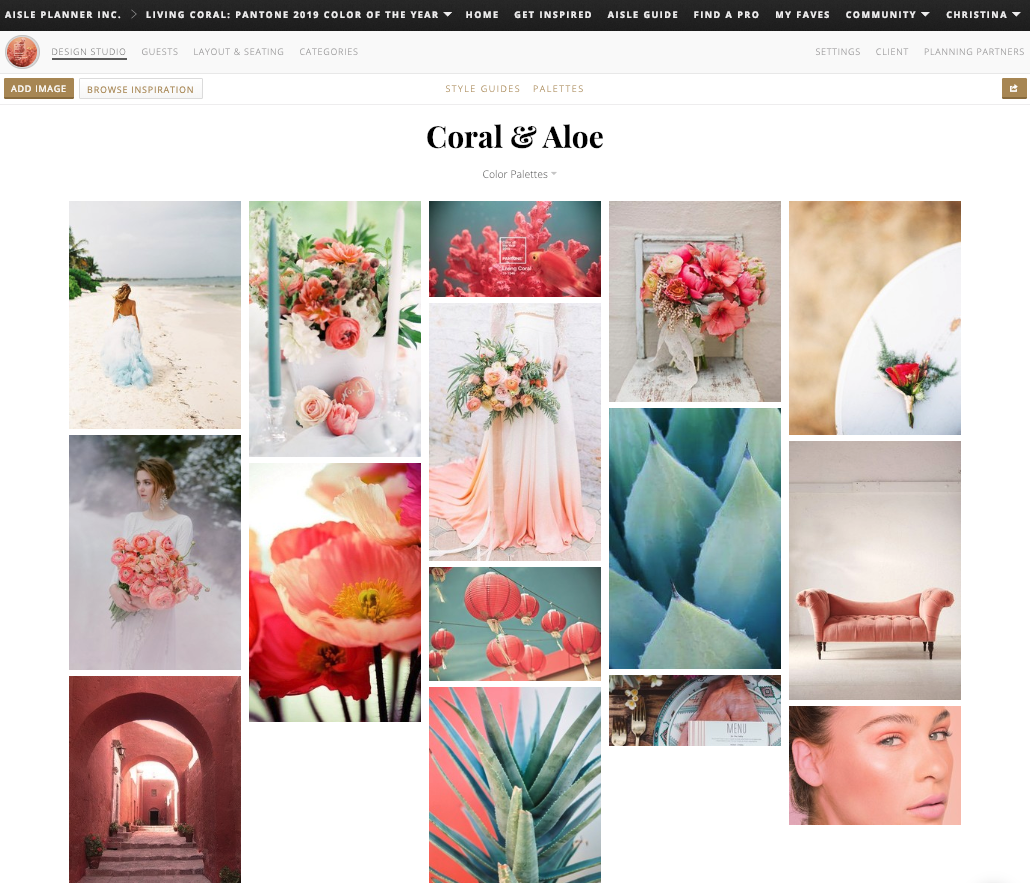Switch to the Guests tab
Image resolution: width=1030 pixels, height=883 pixels.
click(159, 52)
